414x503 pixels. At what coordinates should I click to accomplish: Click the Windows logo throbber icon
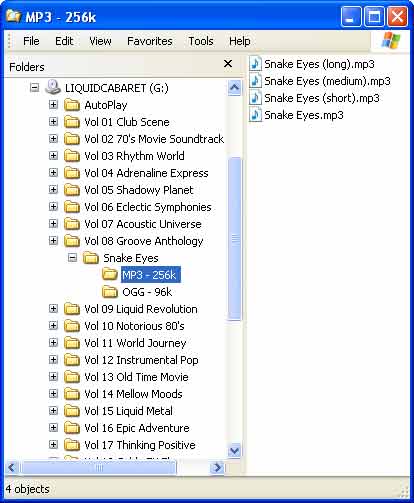[391, 41]
